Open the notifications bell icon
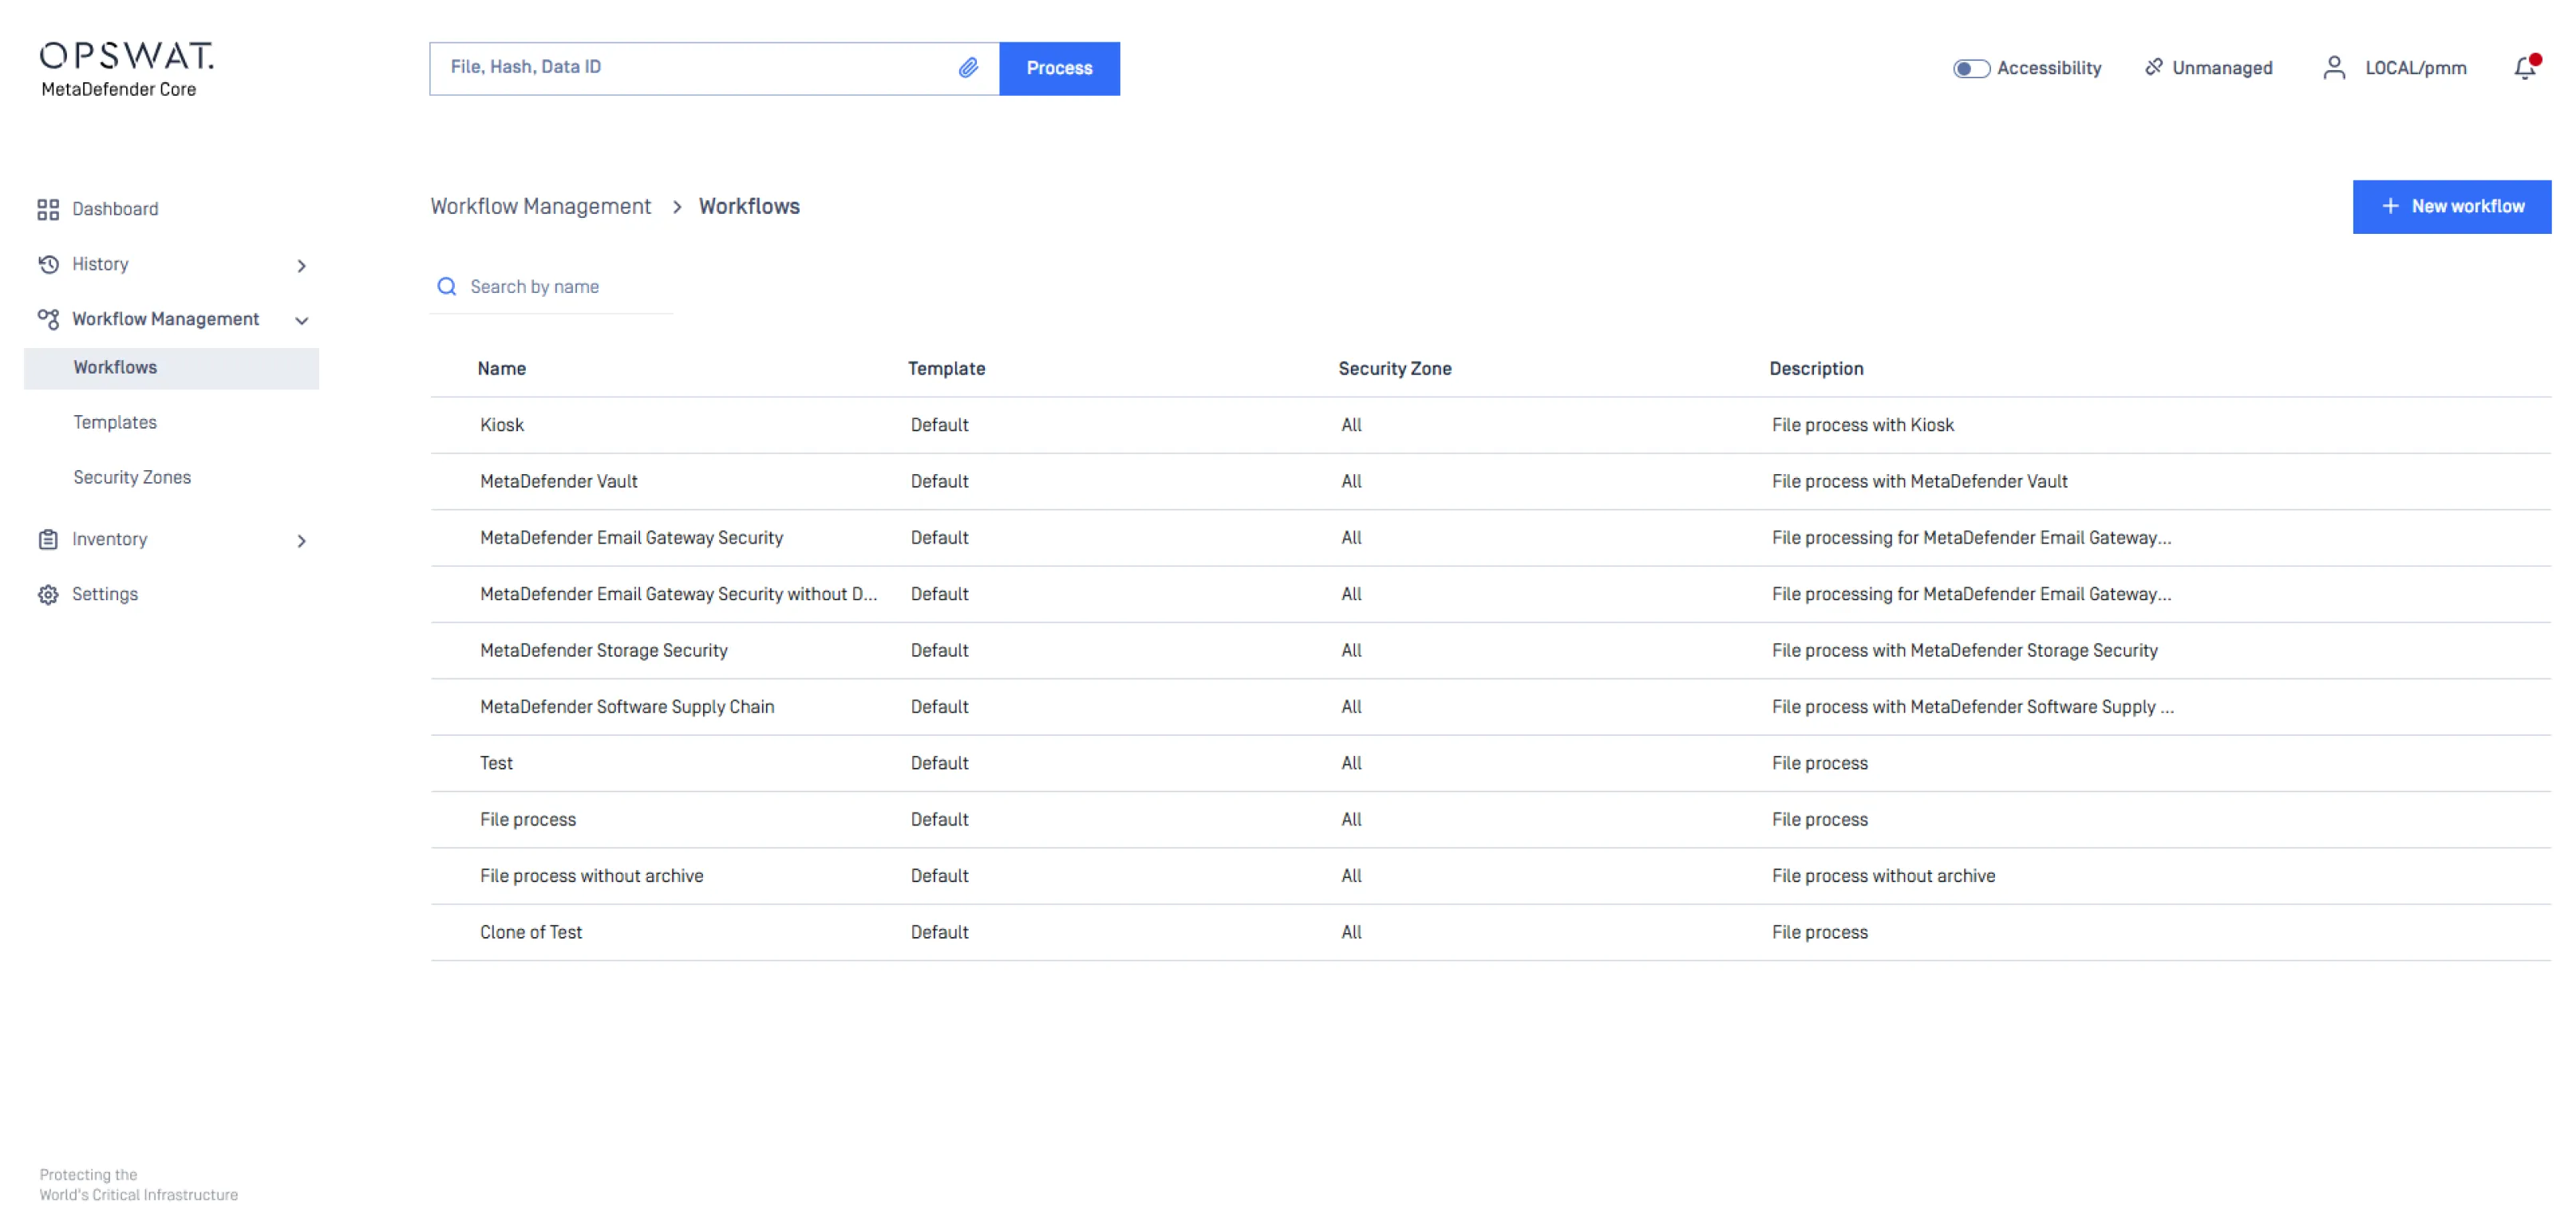 (2524, 68)
